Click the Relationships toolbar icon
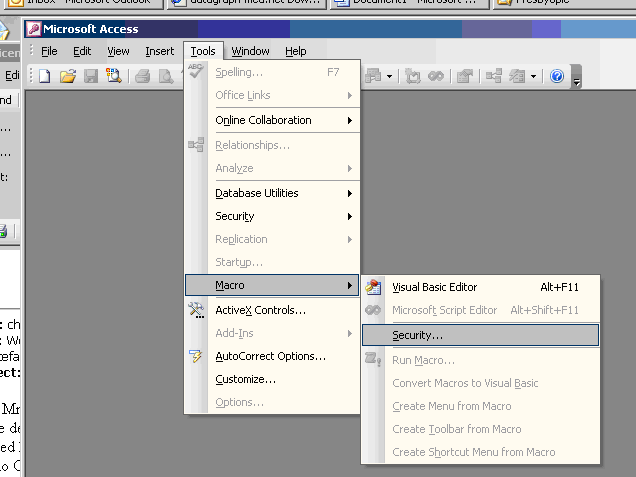The height and width of the screenshot is (477, 636). [494, 76]
